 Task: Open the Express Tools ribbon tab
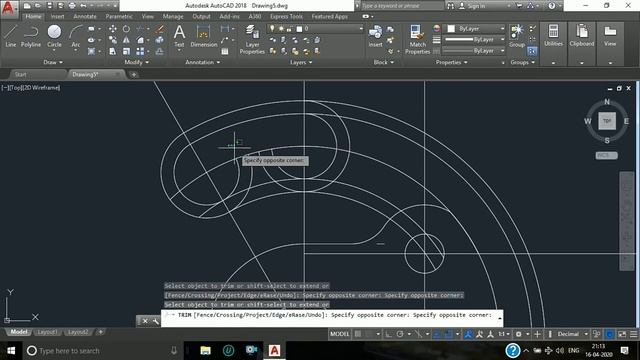(286, 16)
